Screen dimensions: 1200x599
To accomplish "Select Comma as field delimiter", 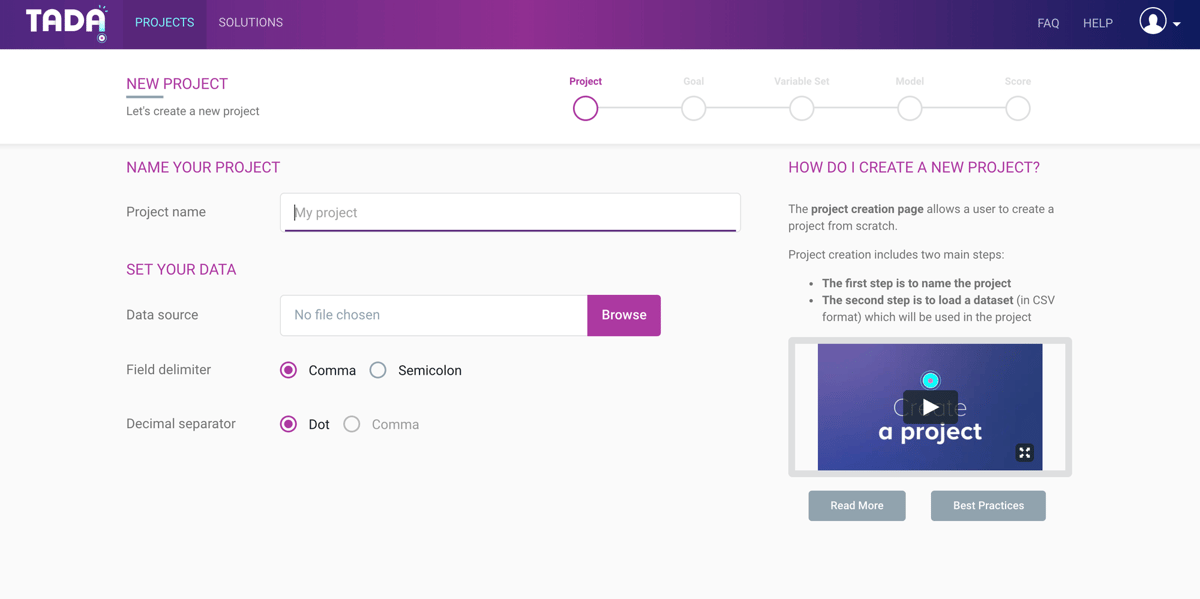I will click(x=289, y=370).
